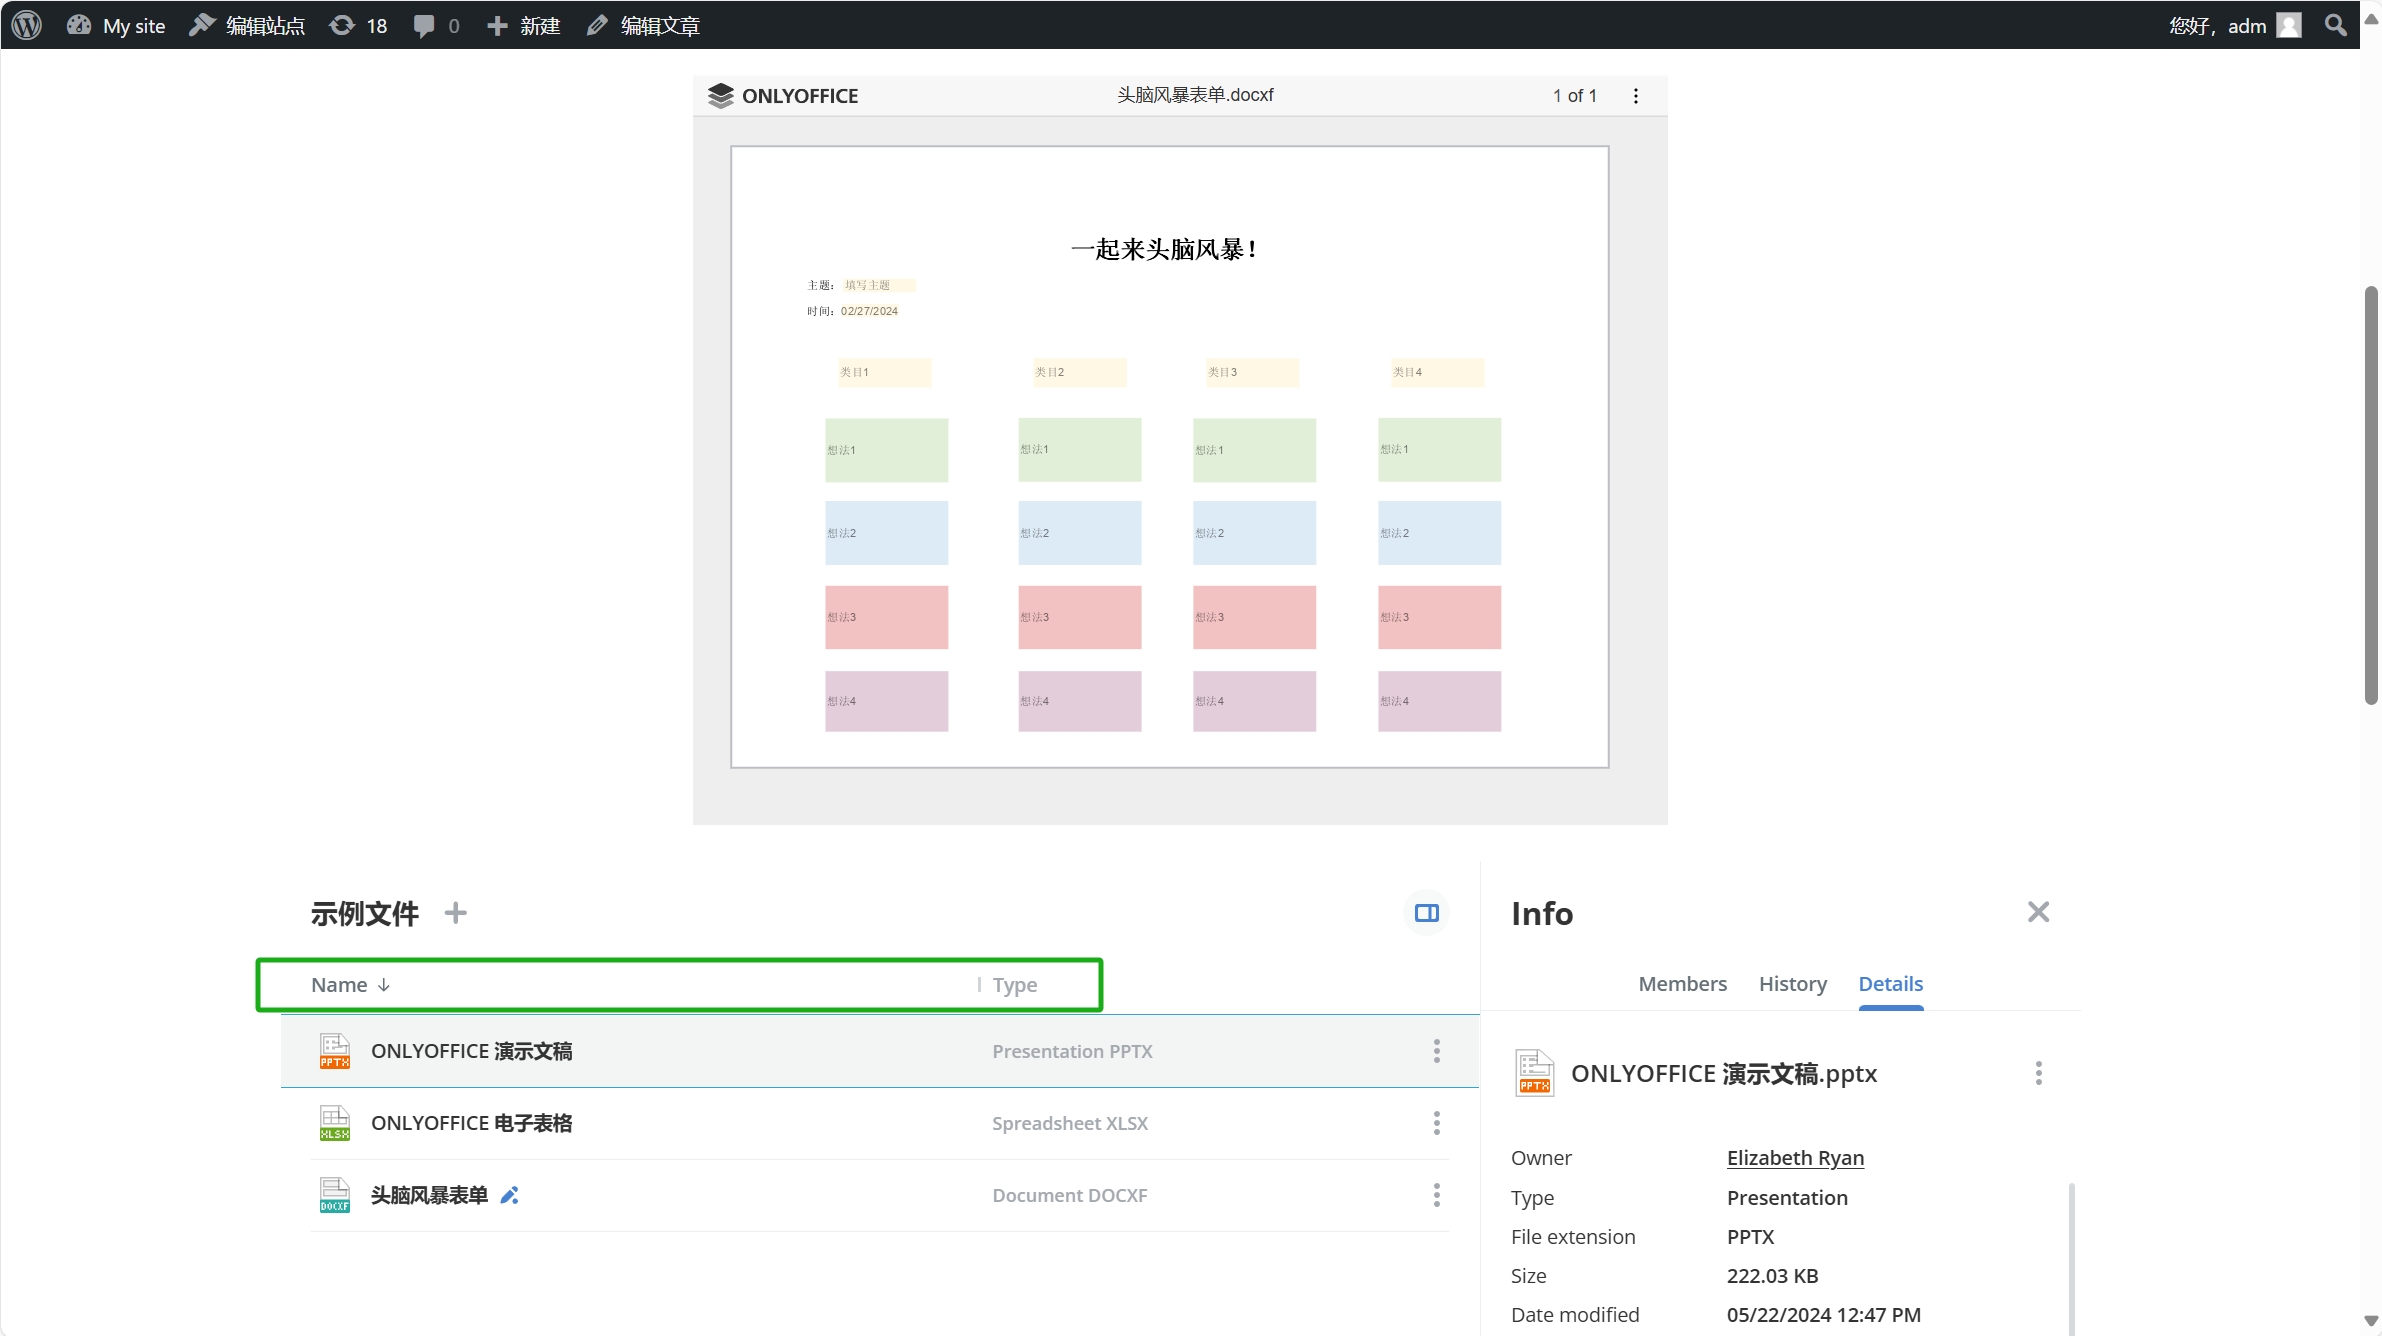
Task: Click the DOCXF icon of 头脑风暴表单
Action: [334, 1195]
